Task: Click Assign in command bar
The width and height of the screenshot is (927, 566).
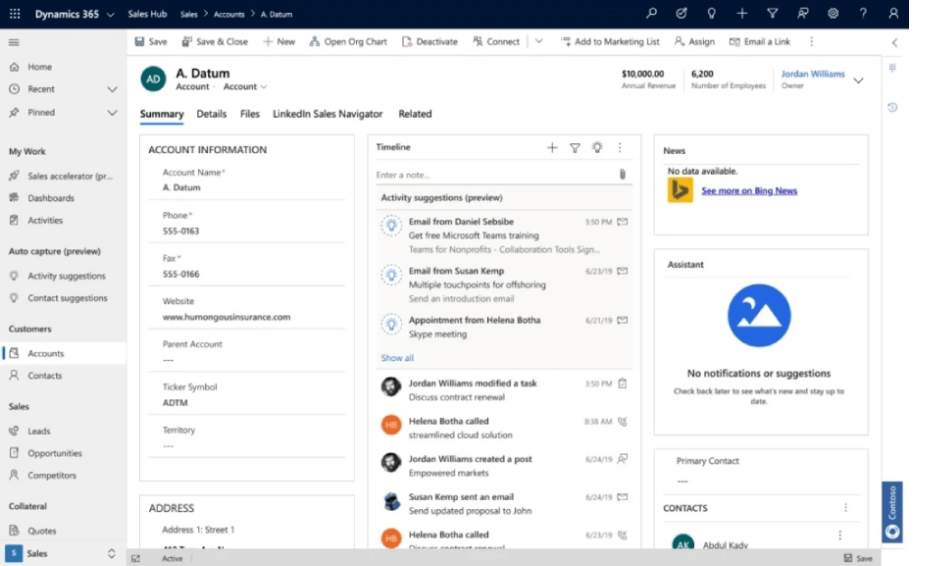Action: (695, 41)
